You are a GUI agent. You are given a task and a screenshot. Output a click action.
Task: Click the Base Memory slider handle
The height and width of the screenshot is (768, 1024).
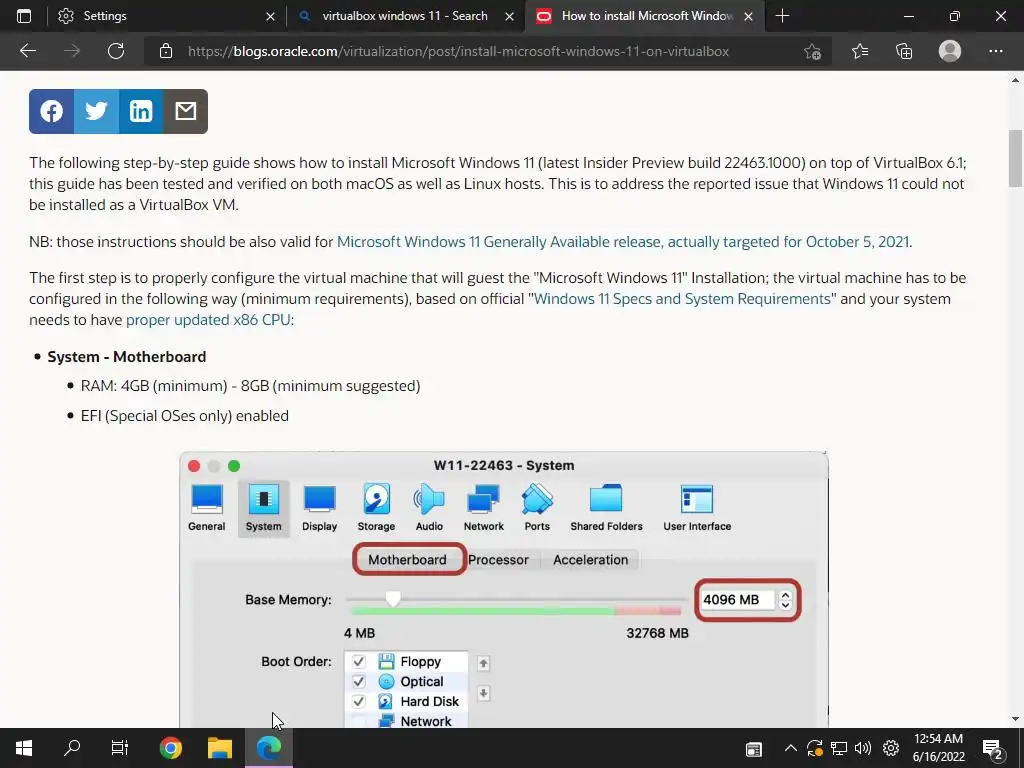392,598
